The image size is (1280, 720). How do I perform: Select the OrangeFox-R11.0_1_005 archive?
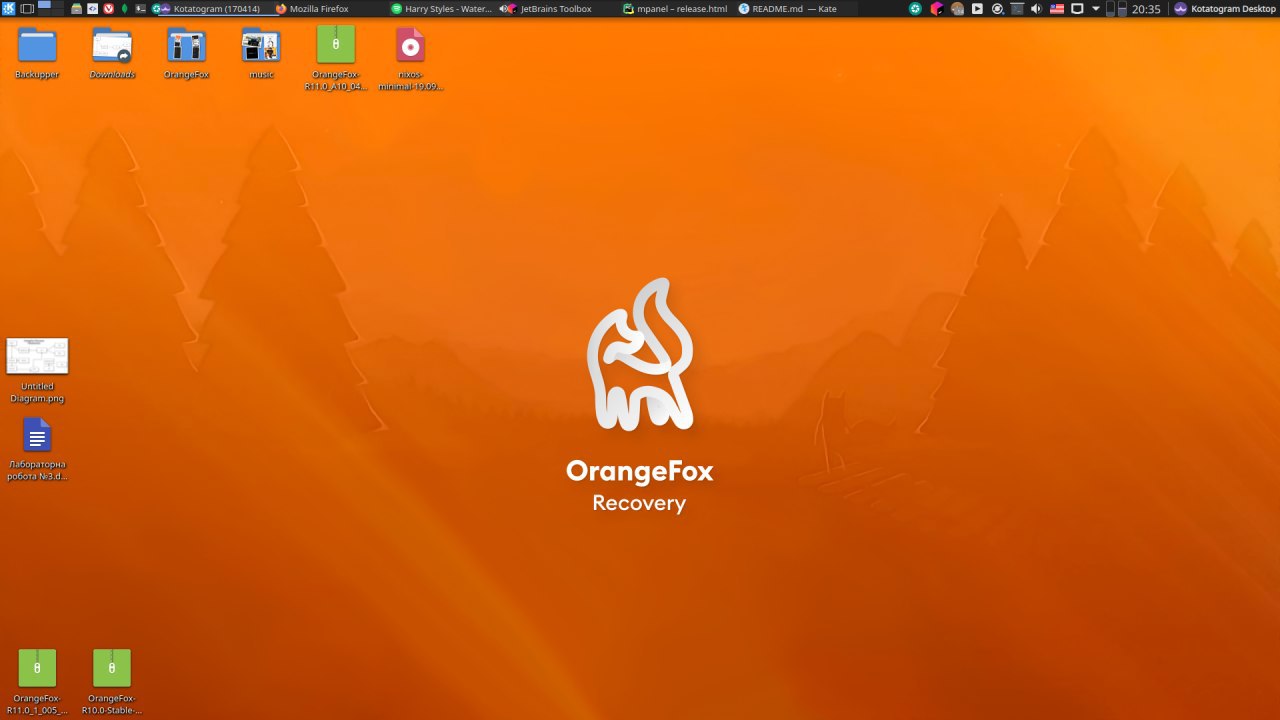[x=37, y=682]
